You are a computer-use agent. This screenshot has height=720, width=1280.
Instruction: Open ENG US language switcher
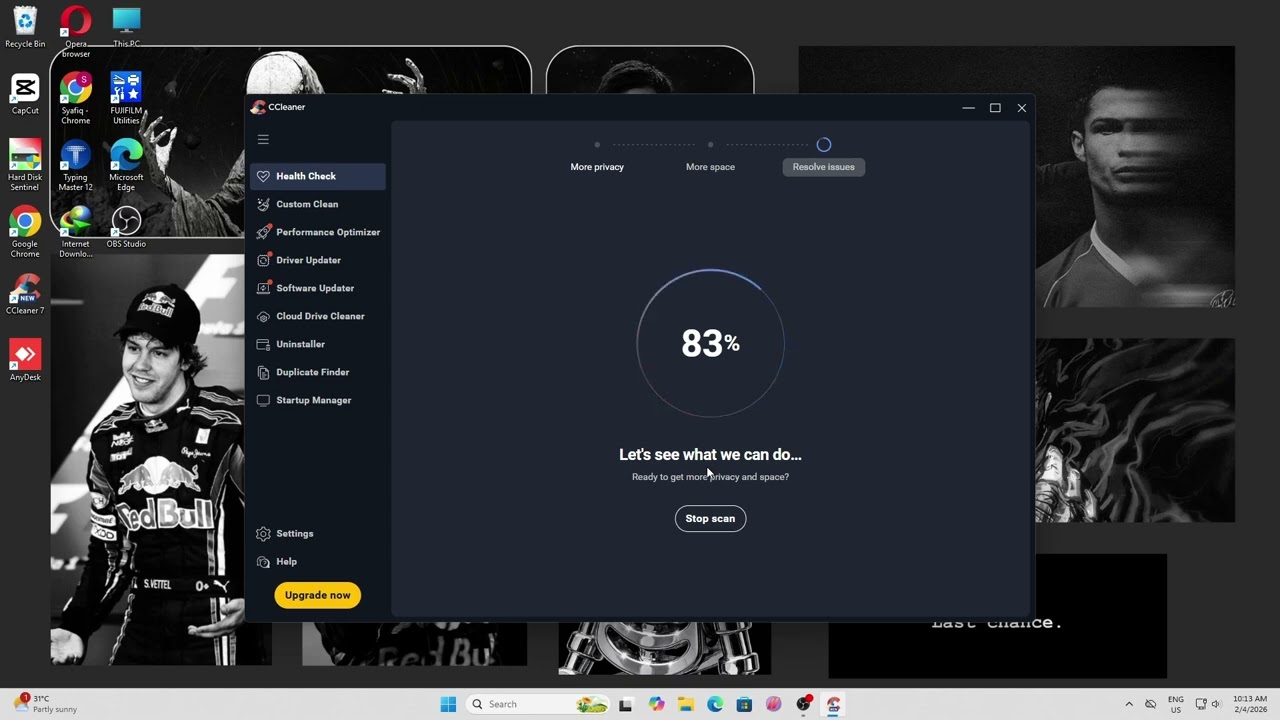click(1176, 704)
